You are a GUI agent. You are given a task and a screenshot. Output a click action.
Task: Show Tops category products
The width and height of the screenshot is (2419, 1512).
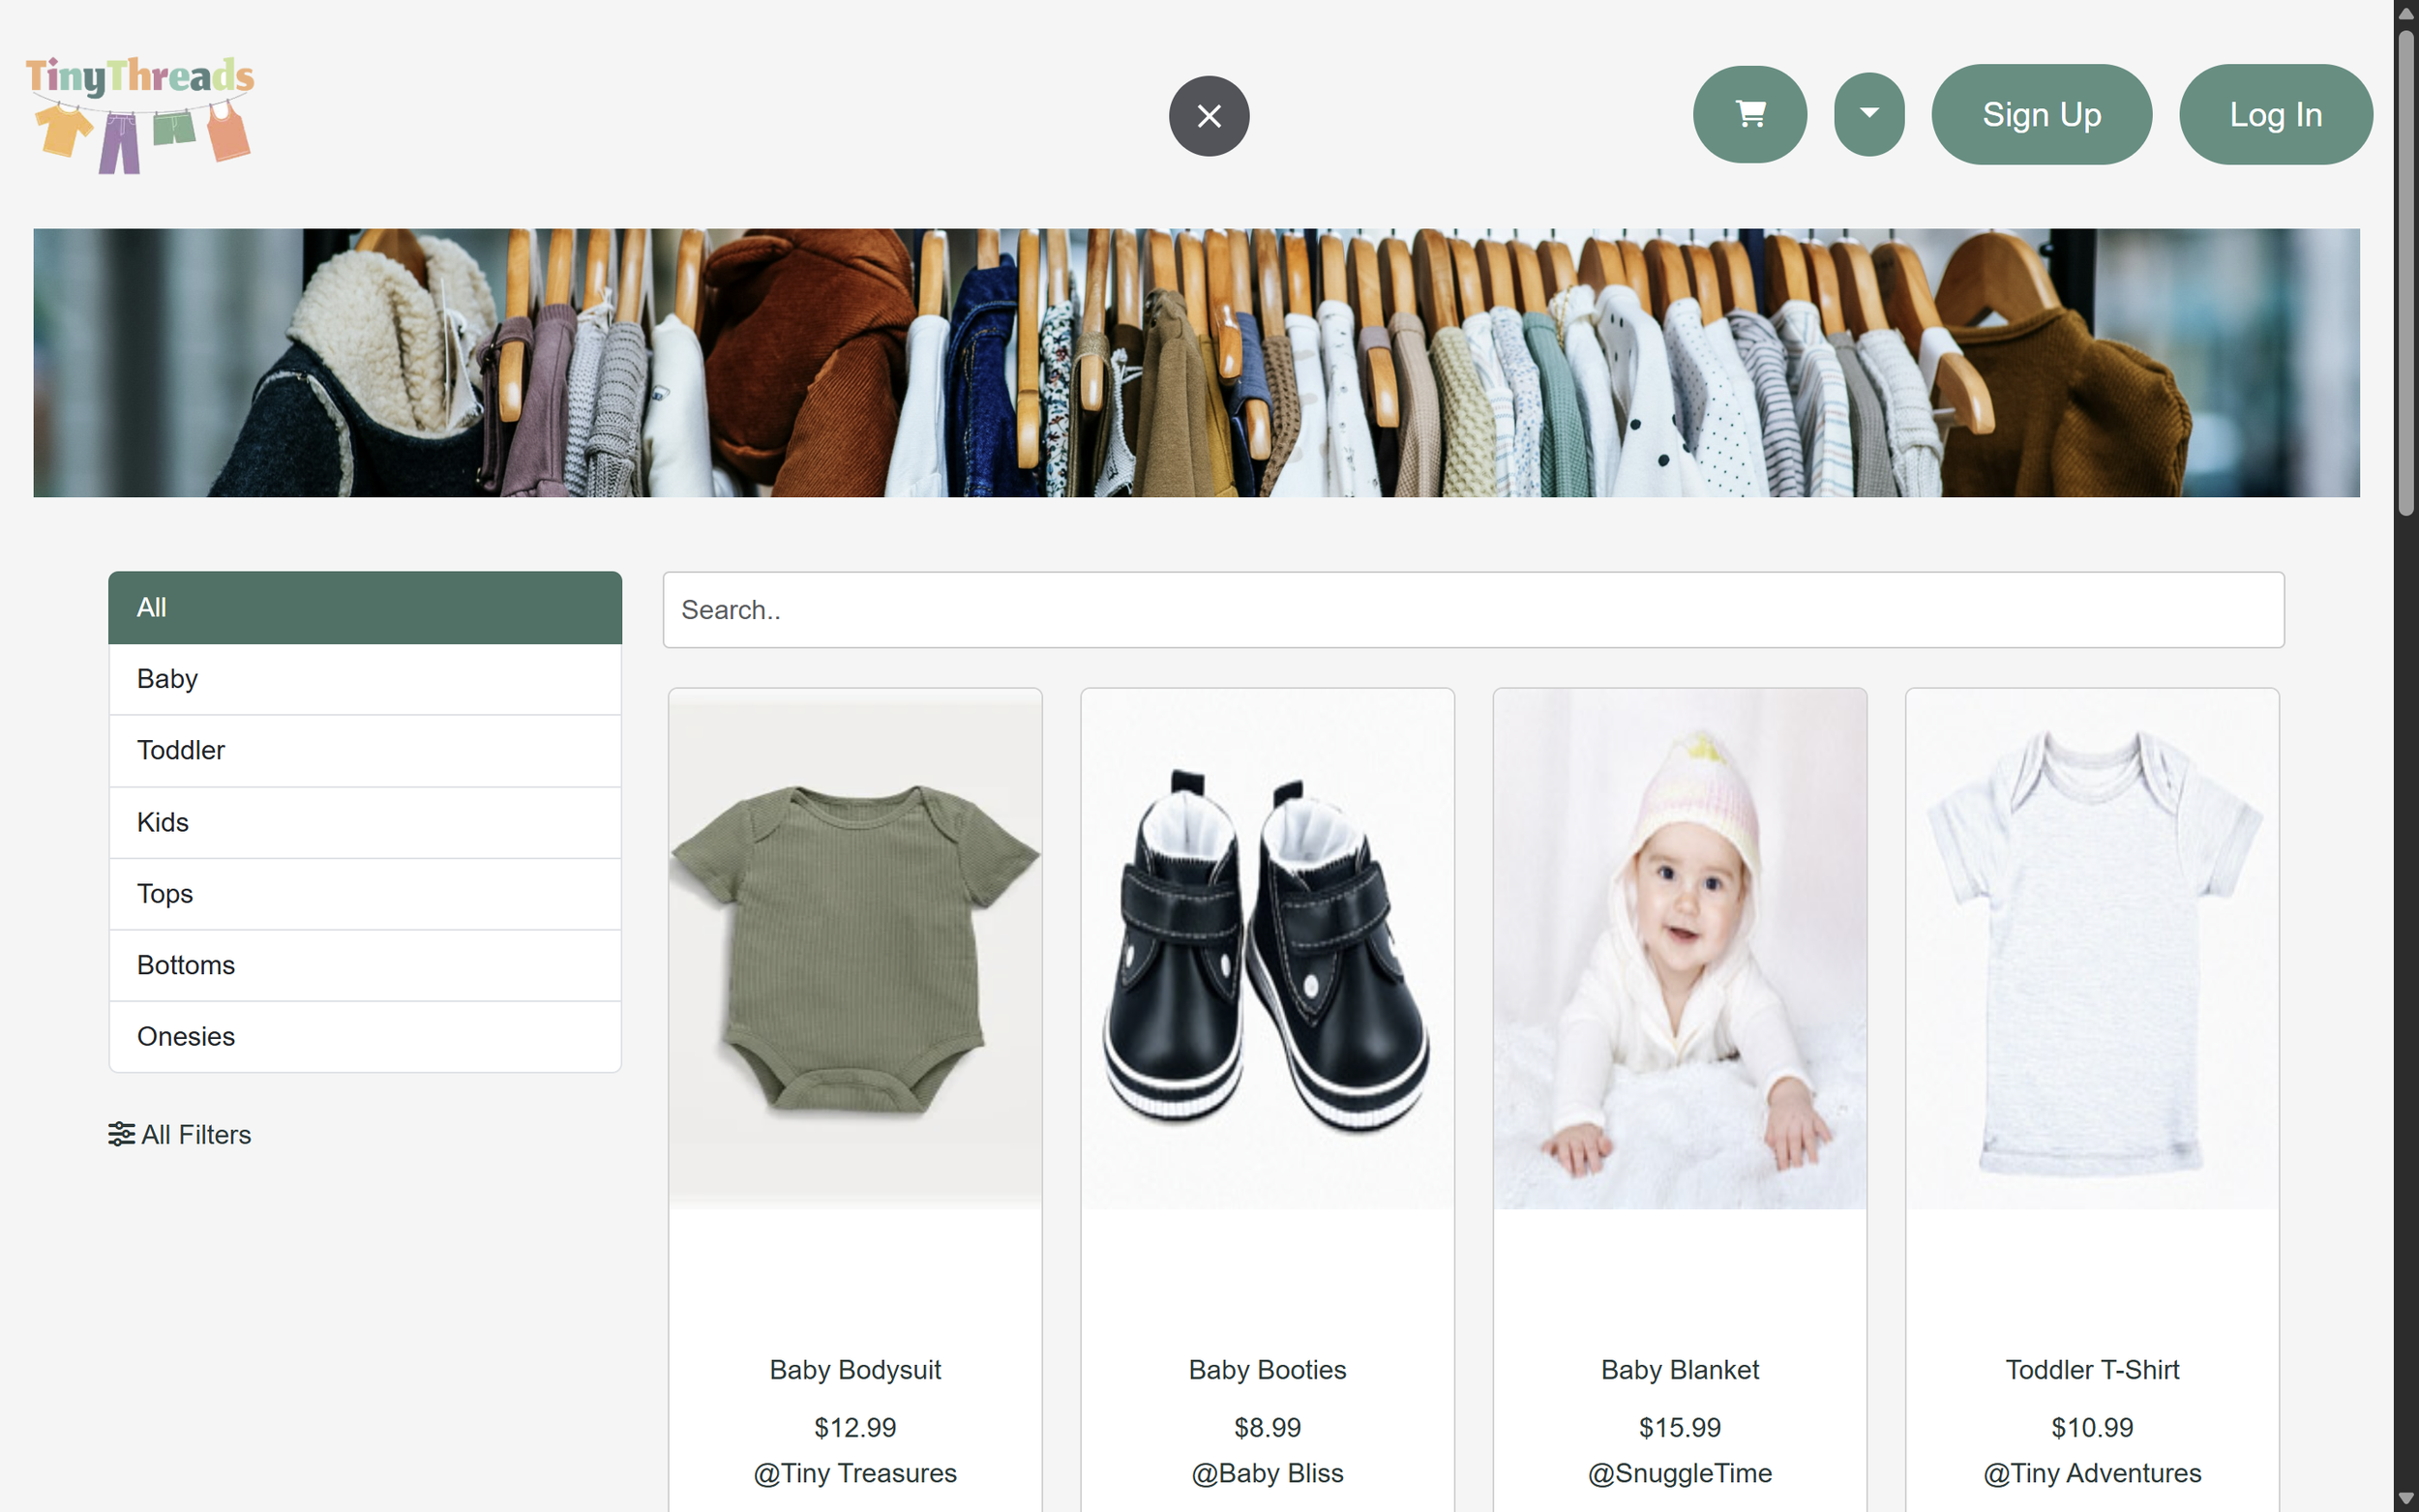pyautogui.click(x=365, y=894)
